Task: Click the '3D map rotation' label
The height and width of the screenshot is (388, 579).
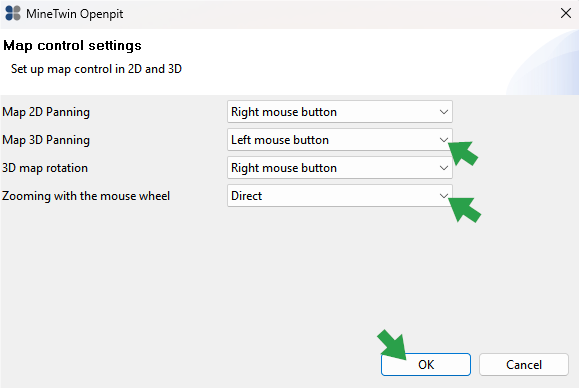Action: (x=45, y=168)
